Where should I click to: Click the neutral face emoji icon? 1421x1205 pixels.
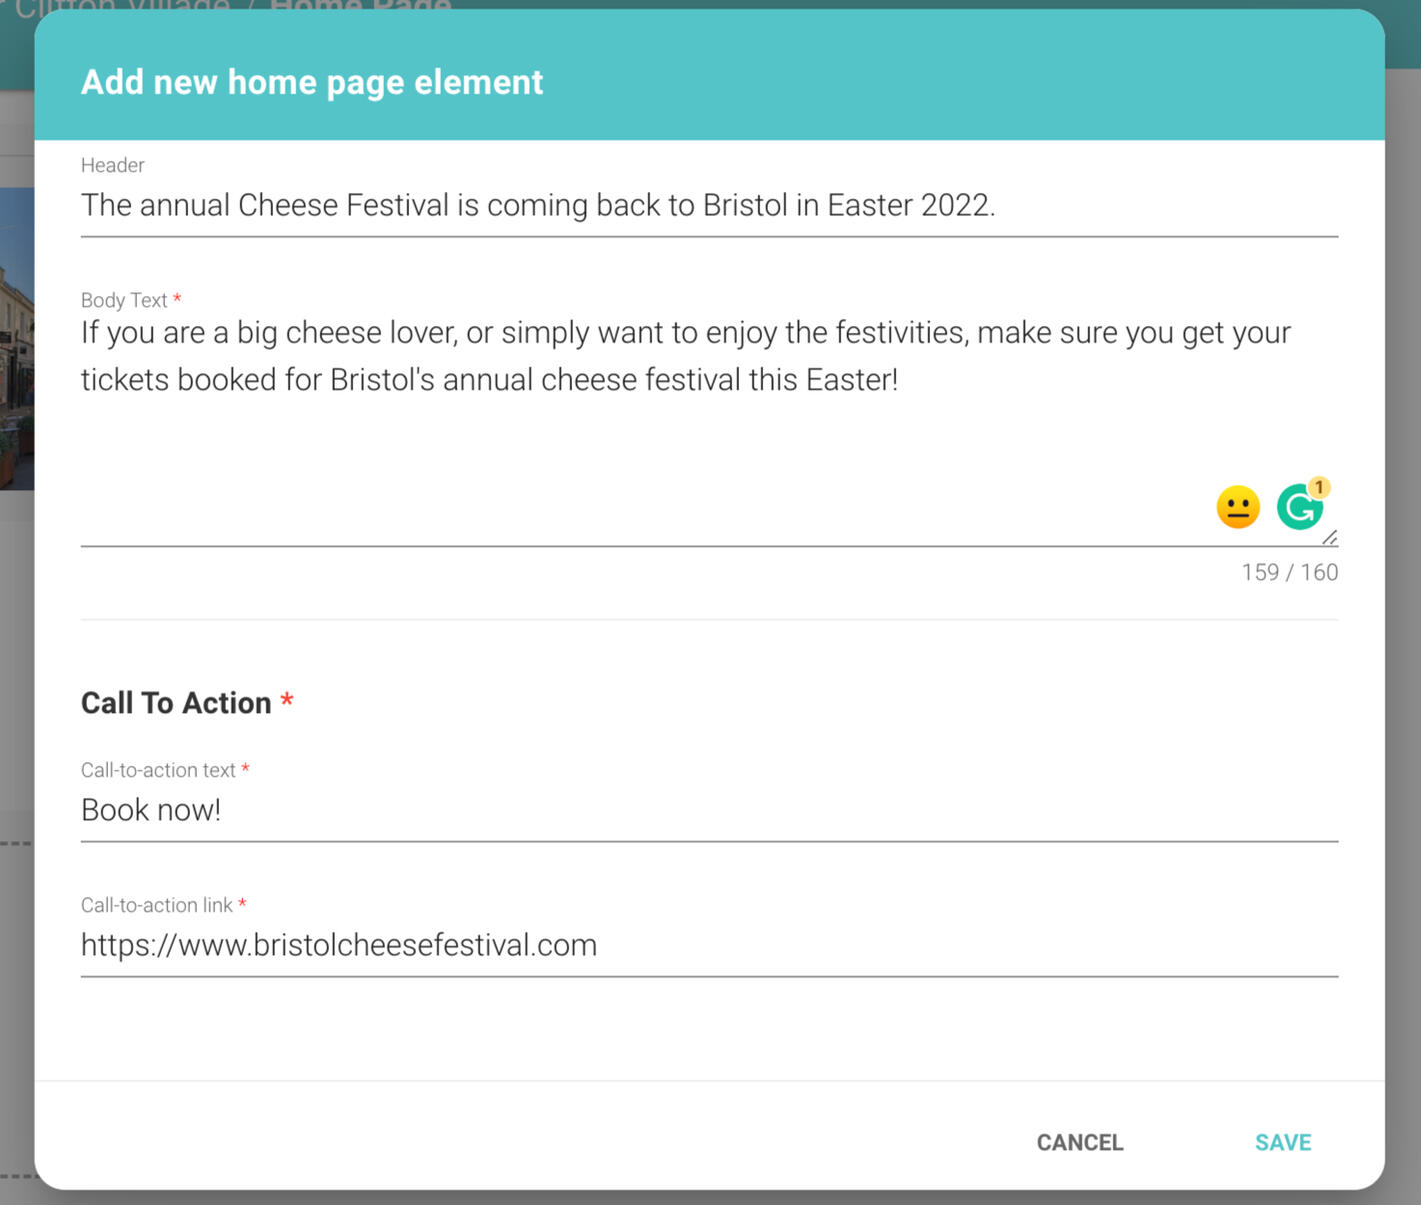1237,507
